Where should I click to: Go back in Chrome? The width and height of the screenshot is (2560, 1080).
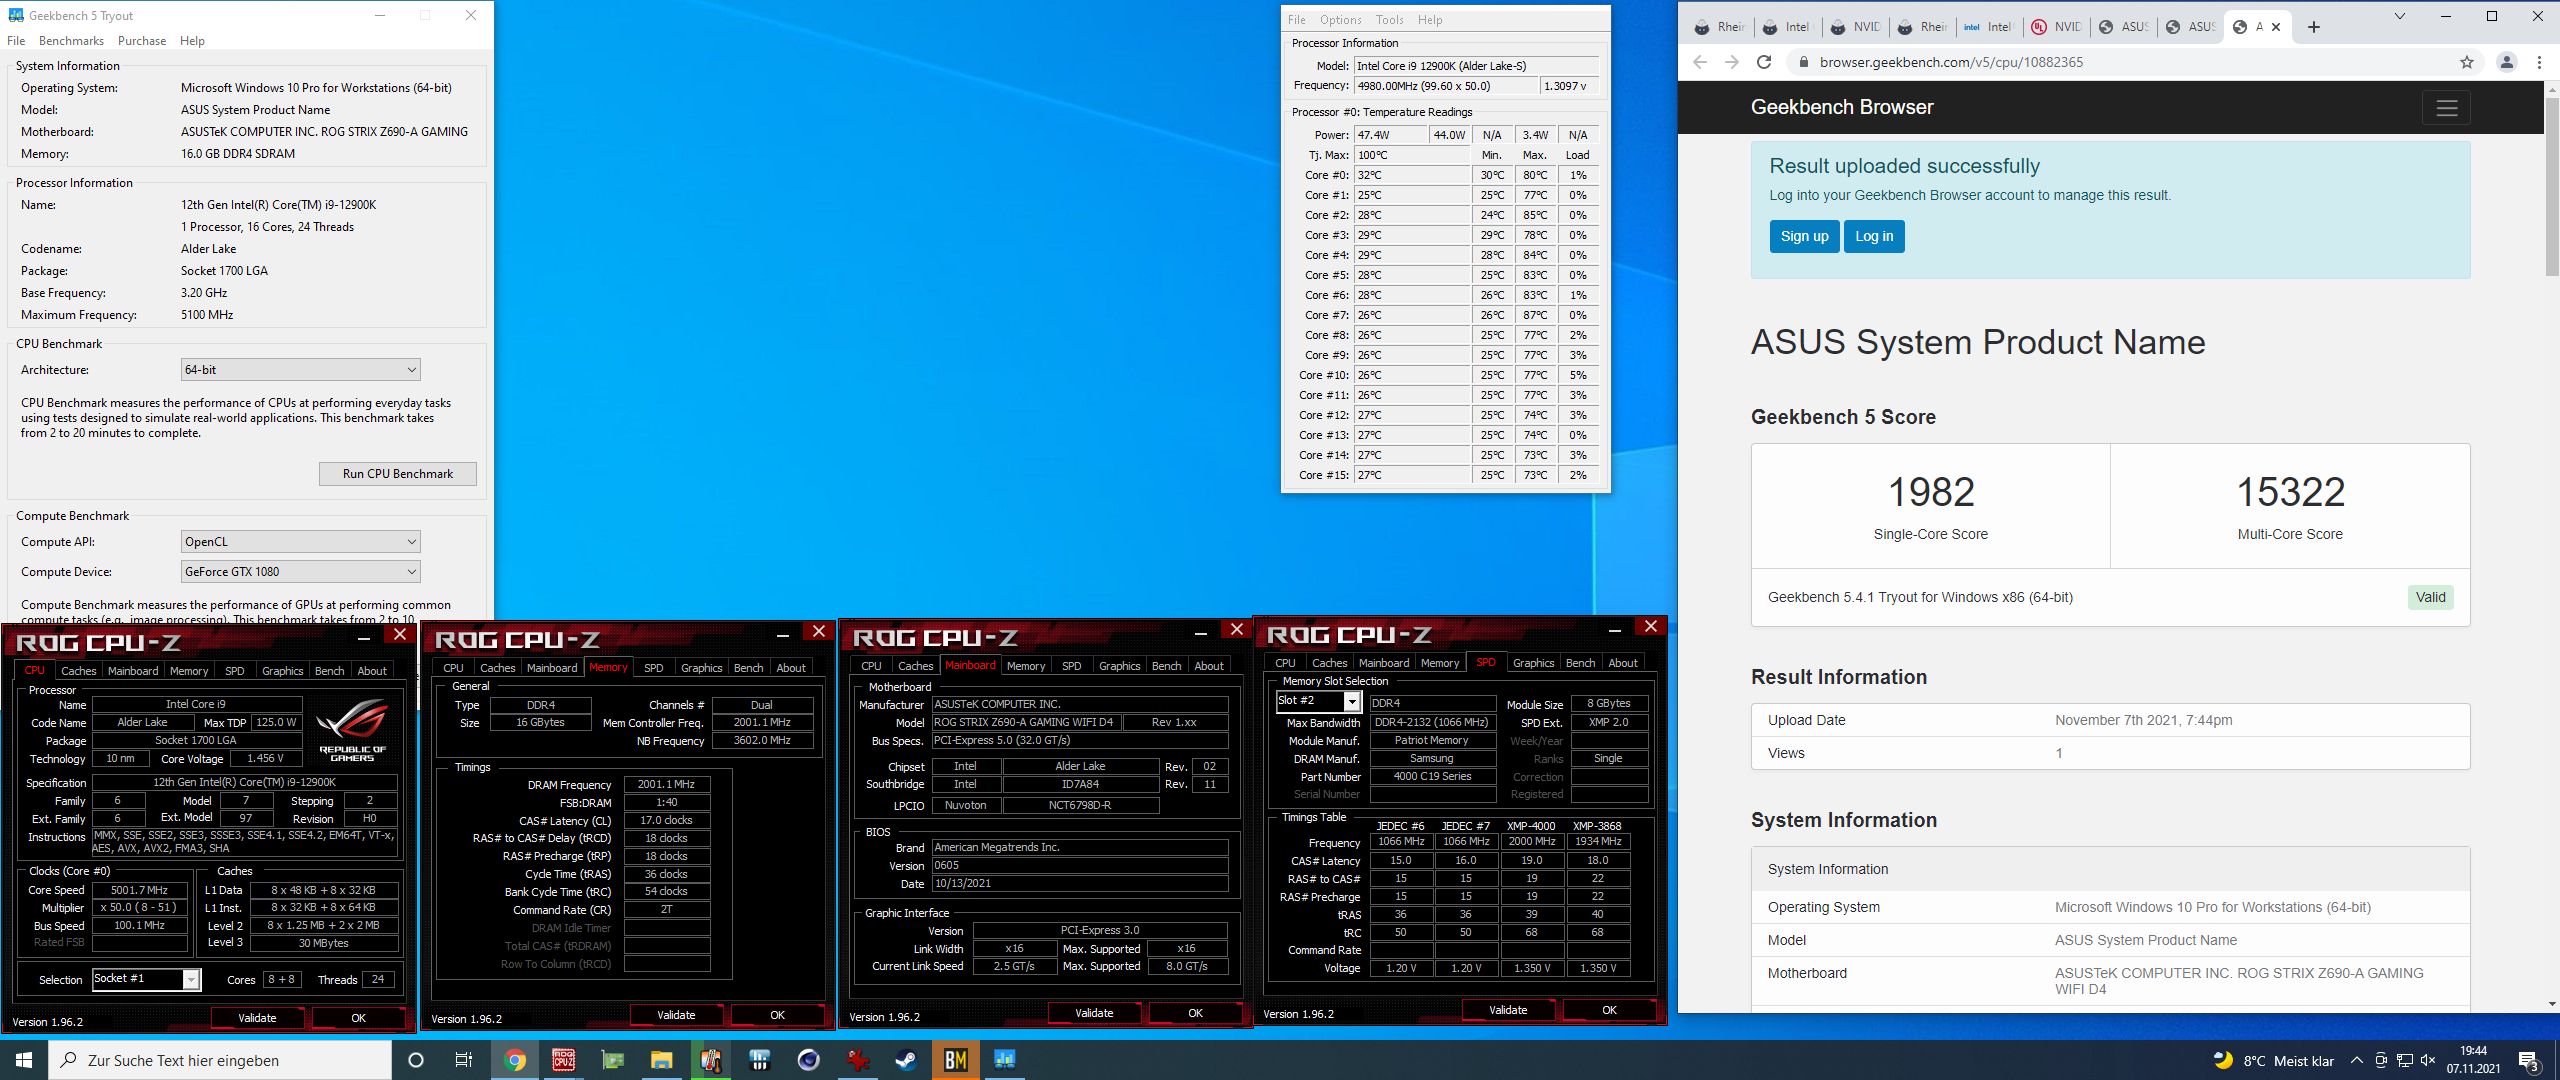1700,62
